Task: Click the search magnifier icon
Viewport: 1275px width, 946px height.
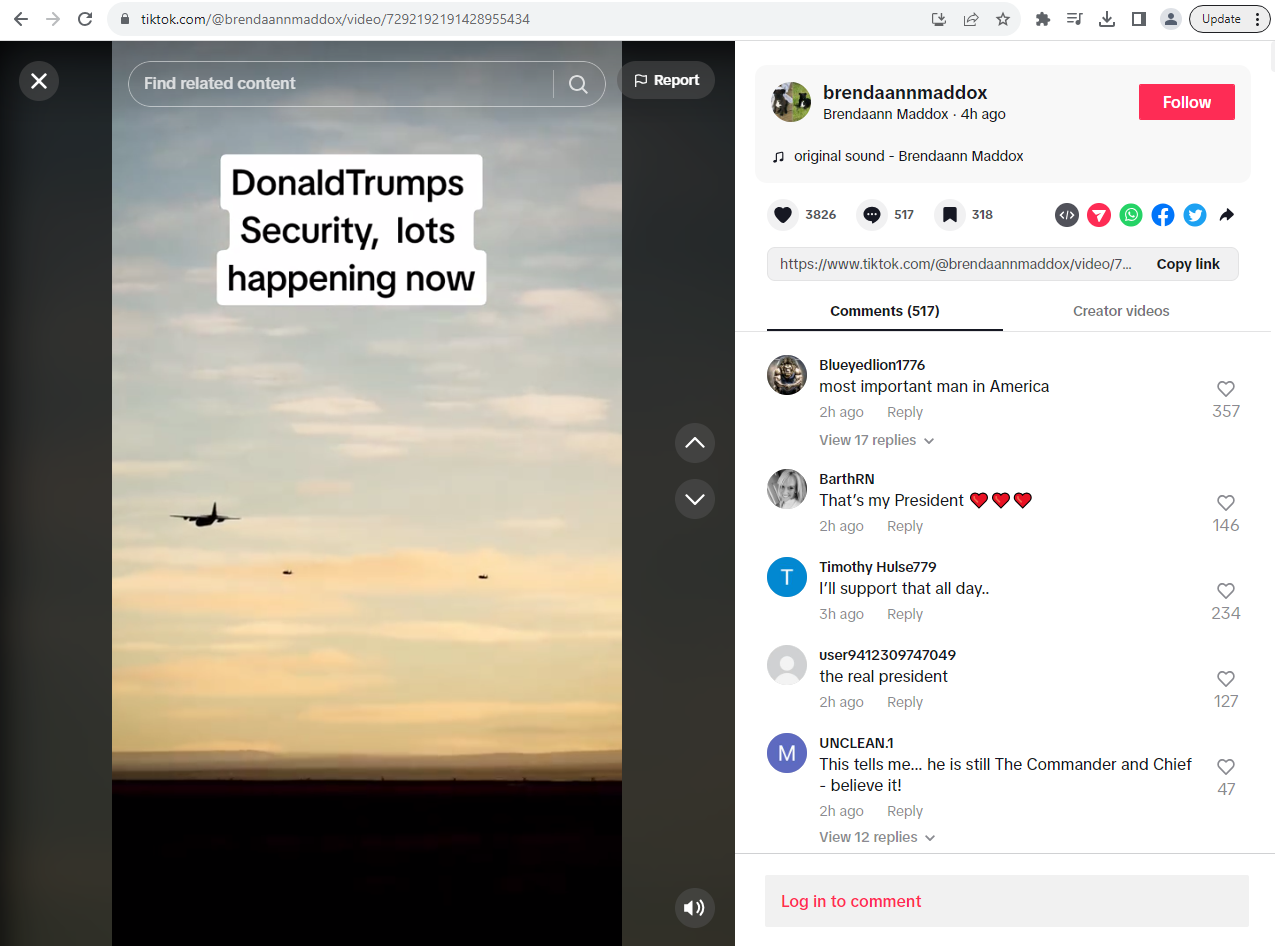Action: point(578,84)
